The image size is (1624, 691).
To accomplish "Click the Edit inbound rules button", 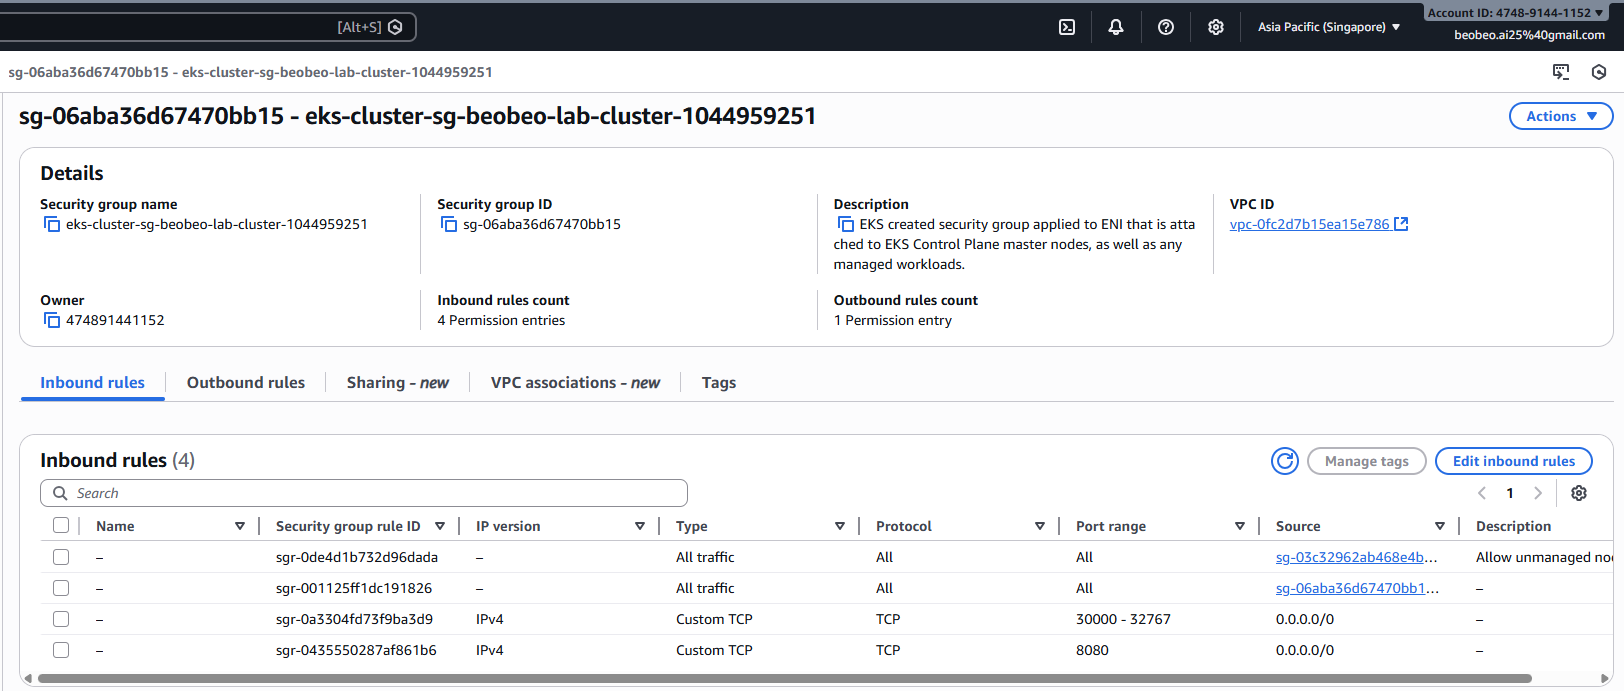I will 1513,461.
